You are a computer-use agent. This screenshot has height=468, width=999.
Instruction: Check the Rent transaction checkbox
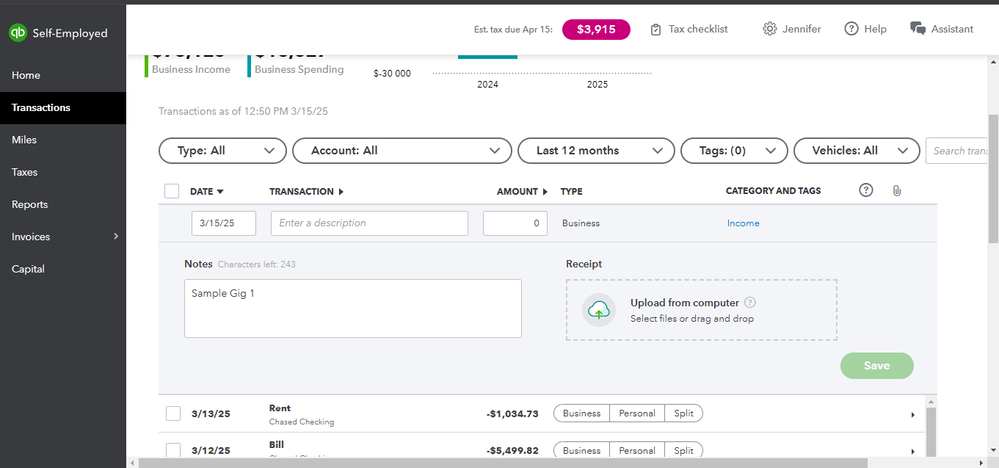click(173, 413)
